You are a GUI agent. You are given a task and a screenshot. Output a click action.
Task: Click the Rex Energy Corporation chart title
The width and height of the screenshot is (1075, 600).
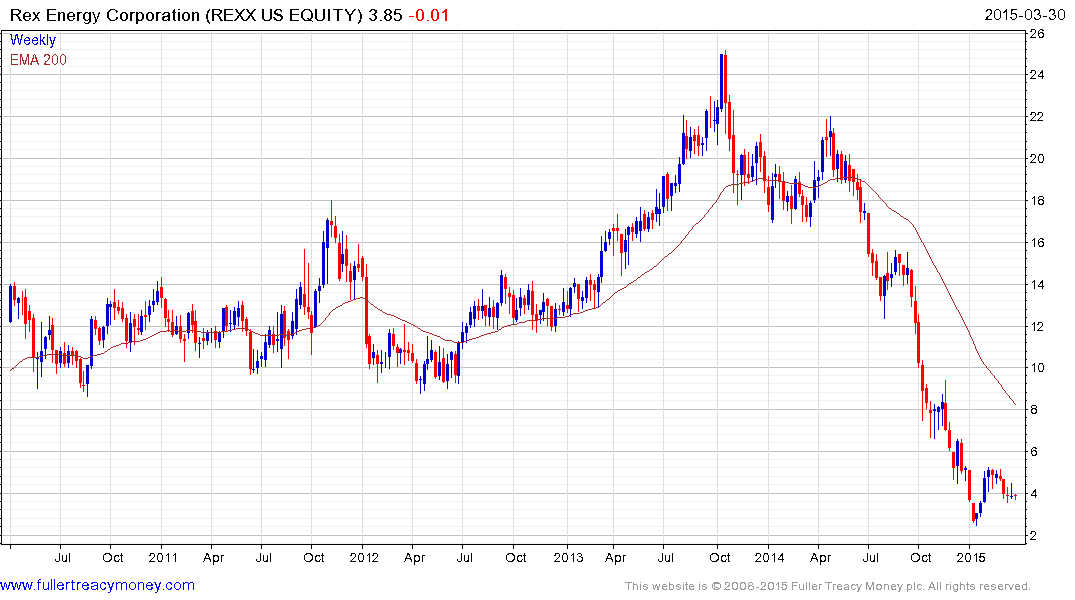coord(185,15)
